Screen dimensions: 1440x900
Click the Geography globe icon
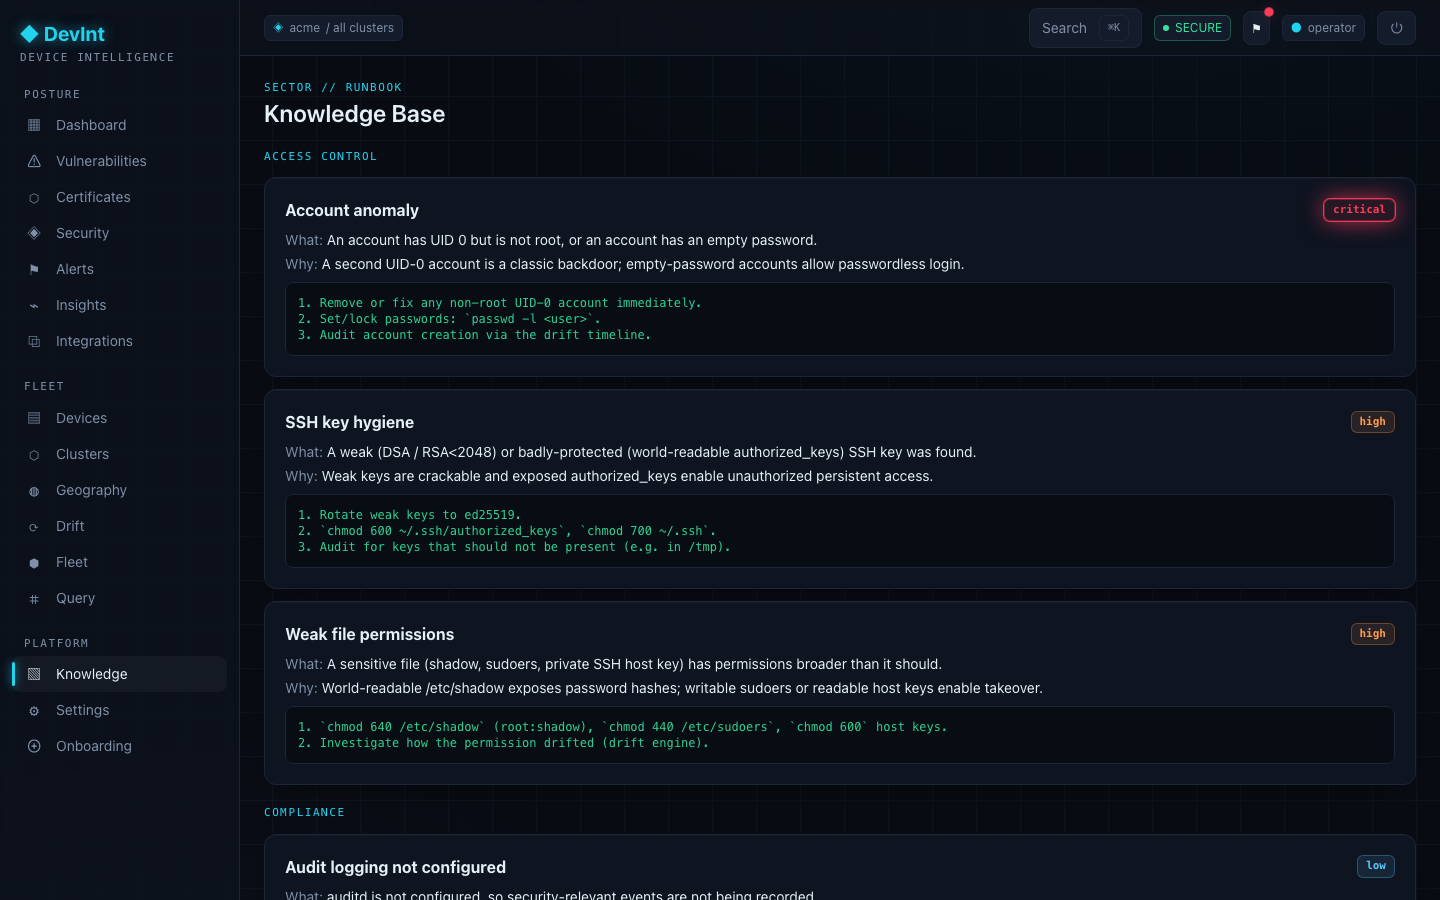(x=34, y=490)
